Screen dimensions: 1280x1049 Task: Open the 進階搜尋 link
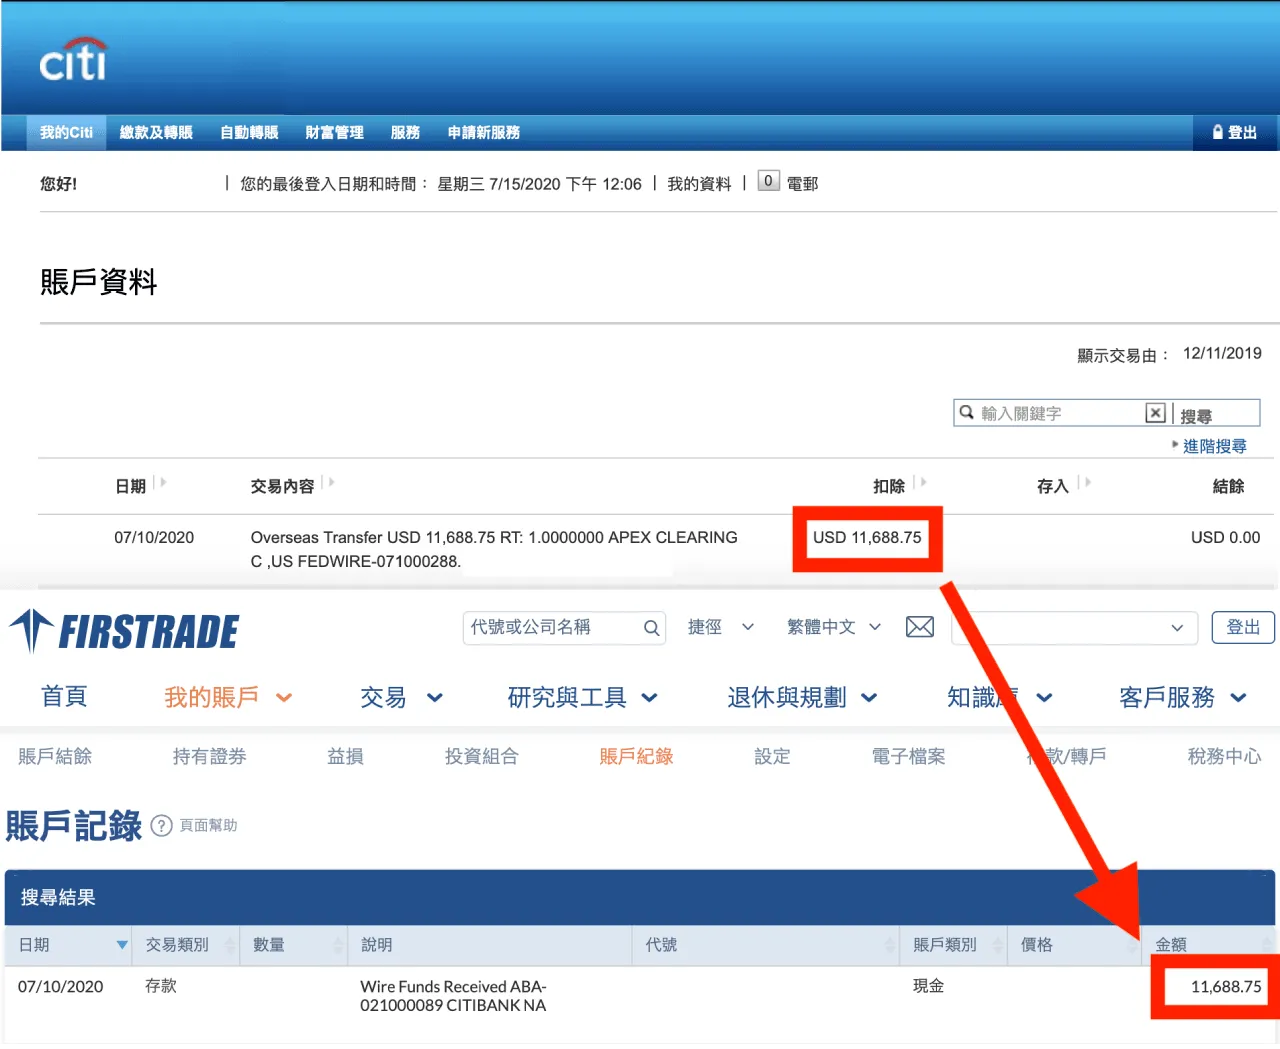[1214, 446]
